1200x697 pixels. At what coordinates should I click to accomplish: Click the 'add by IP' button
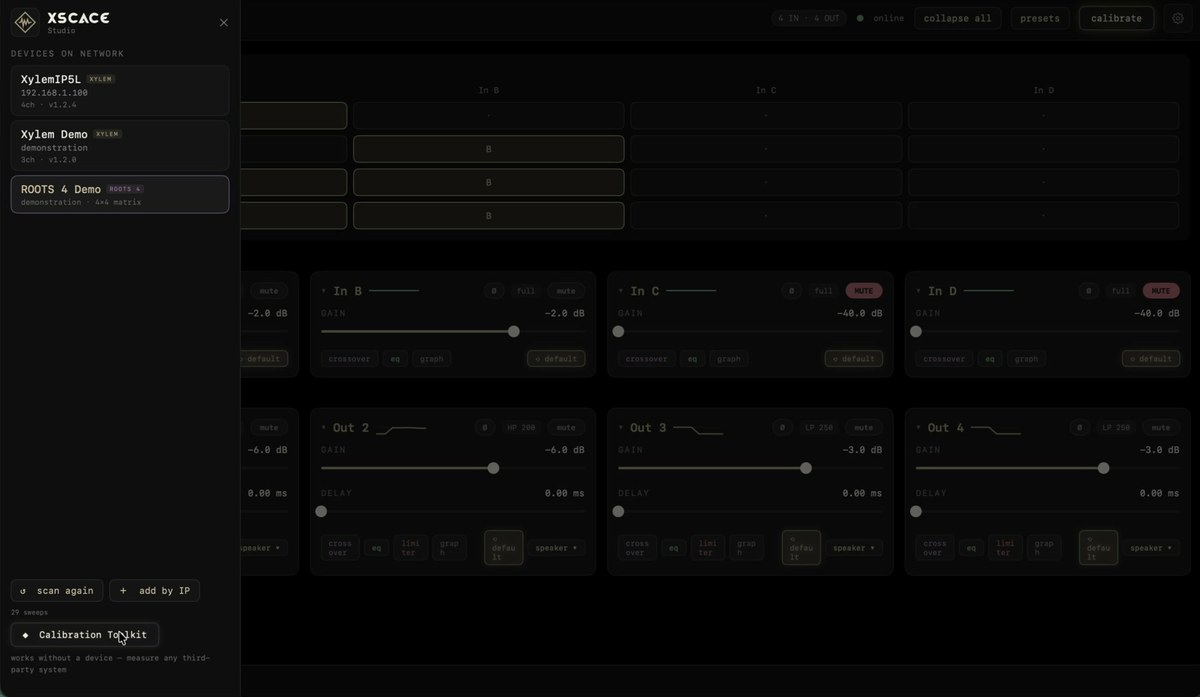point(155,591)
